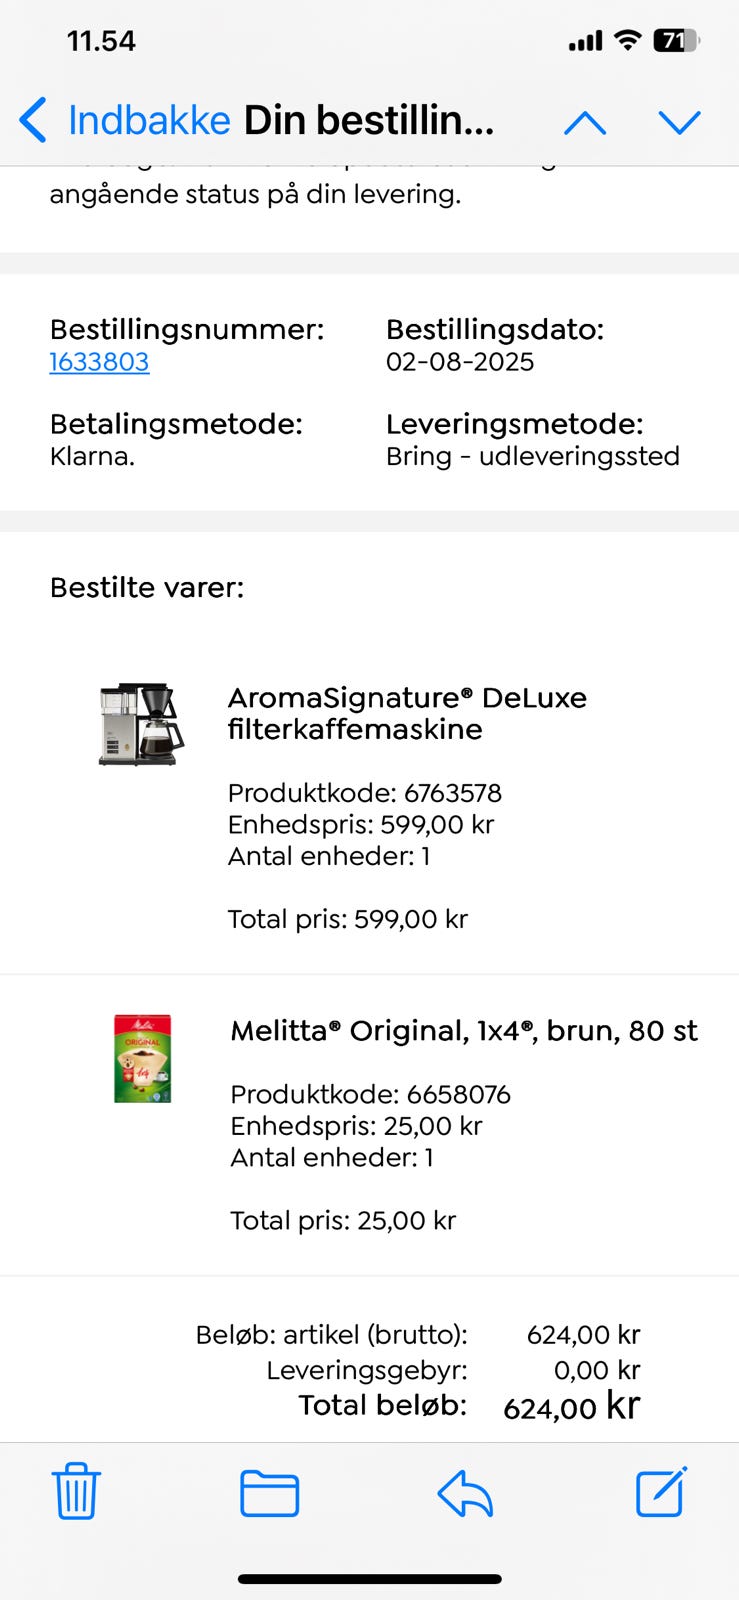
Task: Open order number 1633803 link
Action: tap(99, 362)
